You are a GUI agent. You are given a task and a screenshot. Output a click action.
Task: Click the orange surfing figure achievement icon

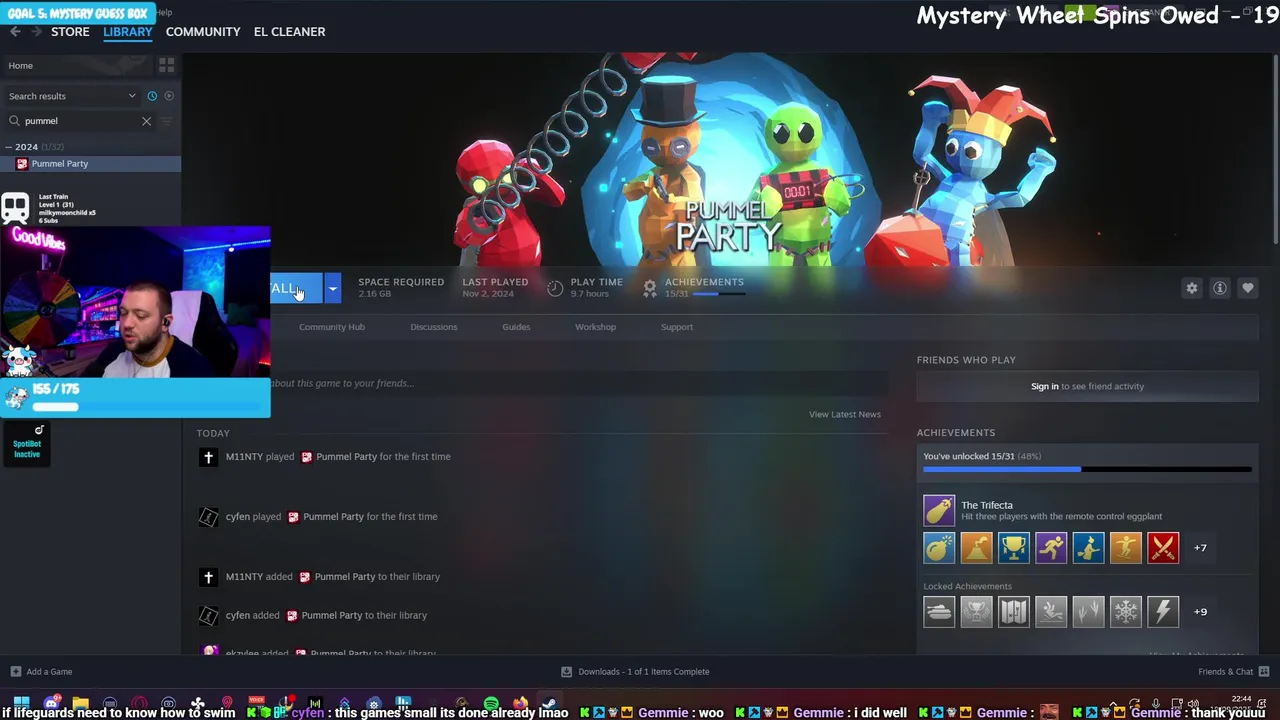pos(1126,548)
